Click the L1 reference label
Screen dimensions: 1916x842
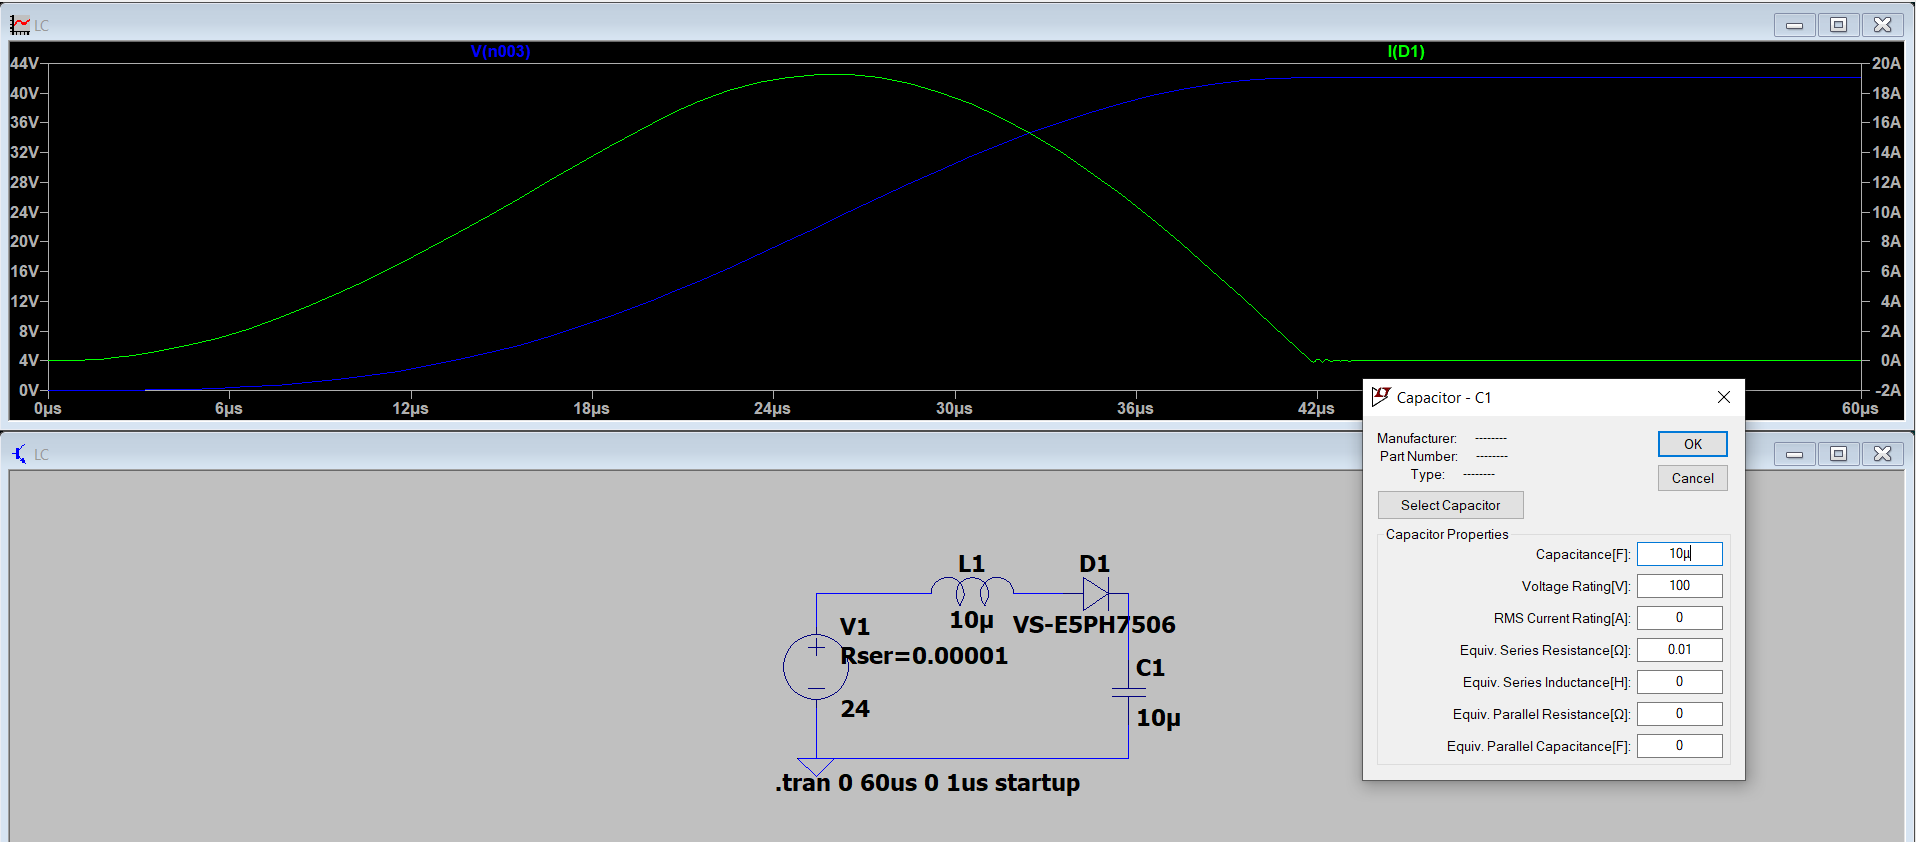pyautogui.click(x=971, y=564)
